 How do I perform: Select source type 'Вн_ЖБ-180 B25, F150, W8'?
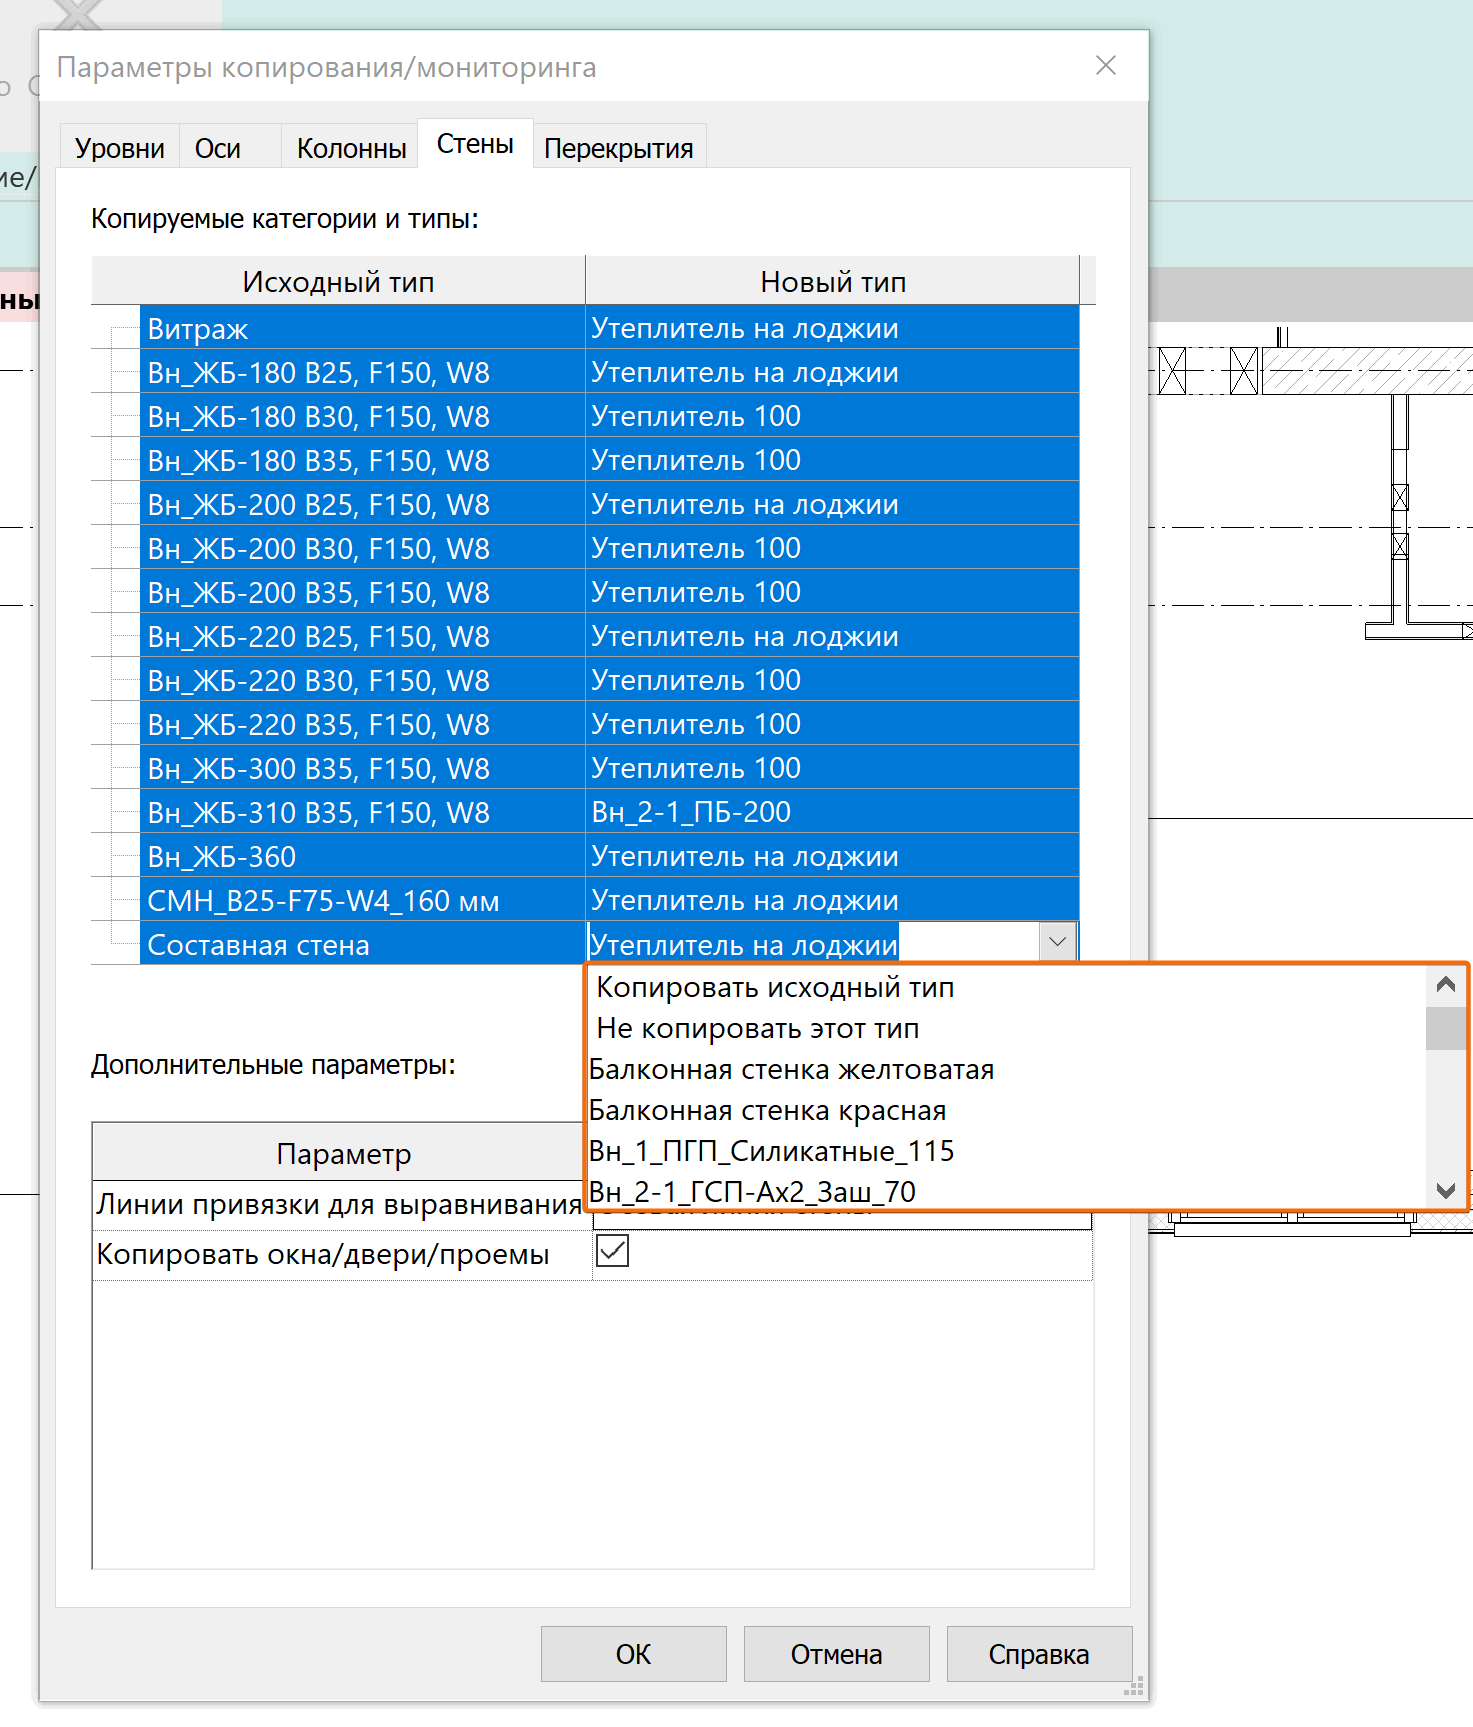tap(362, 372)
